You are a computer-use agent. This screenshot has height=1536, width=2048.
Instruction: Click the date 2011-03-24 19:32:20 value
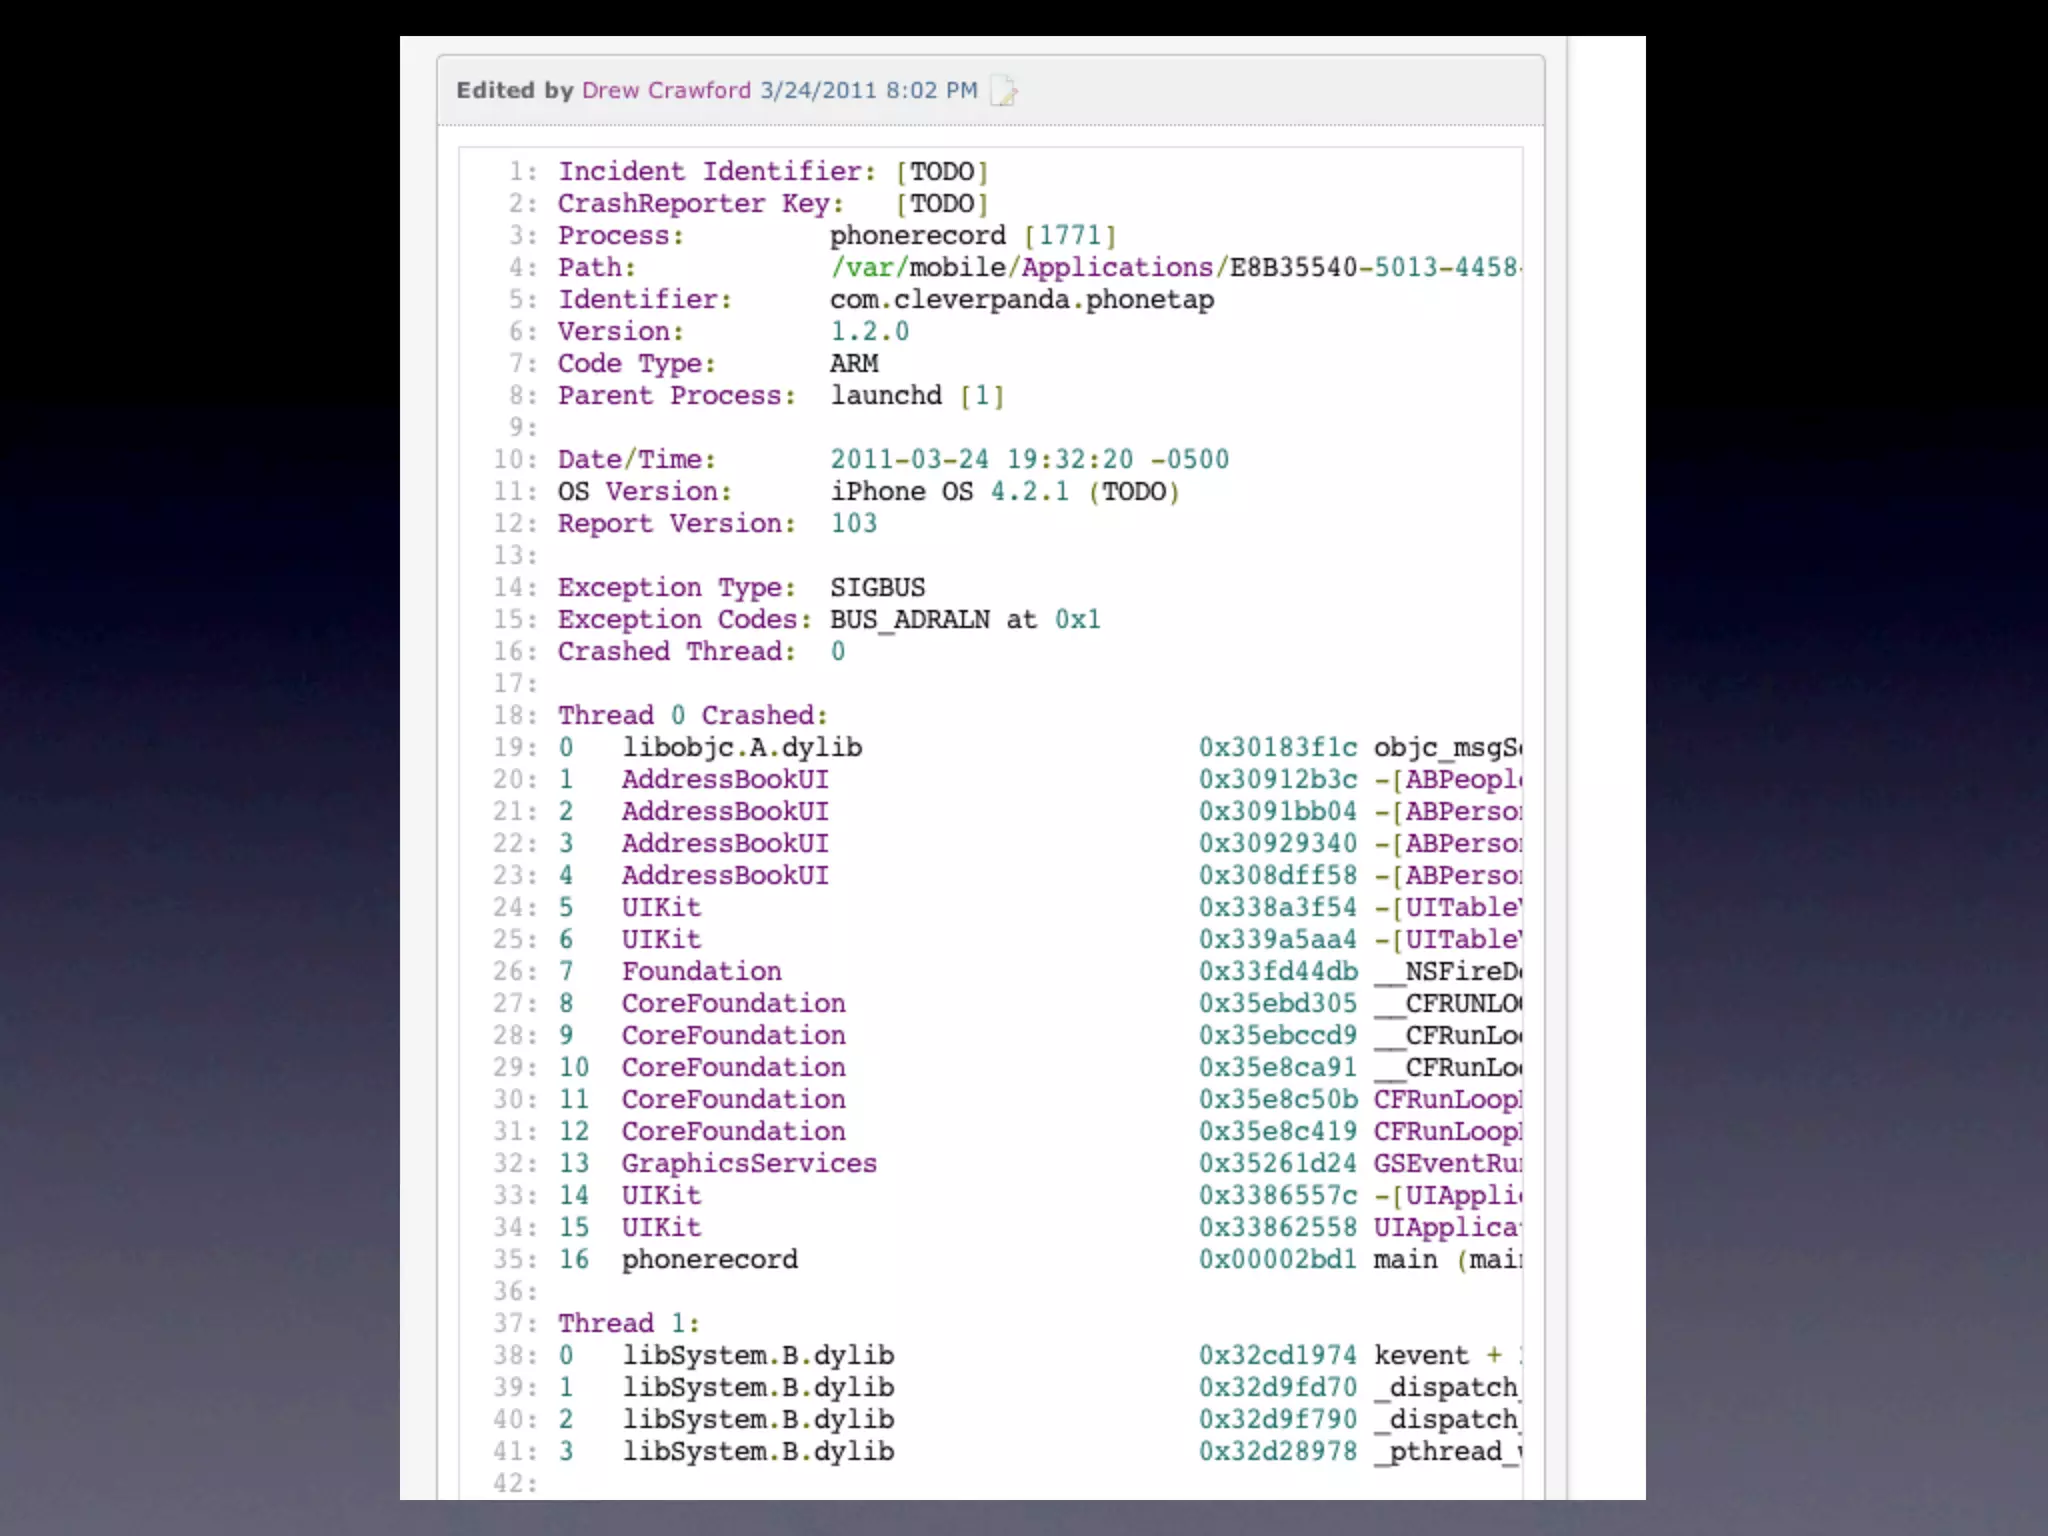coord(981,459)
